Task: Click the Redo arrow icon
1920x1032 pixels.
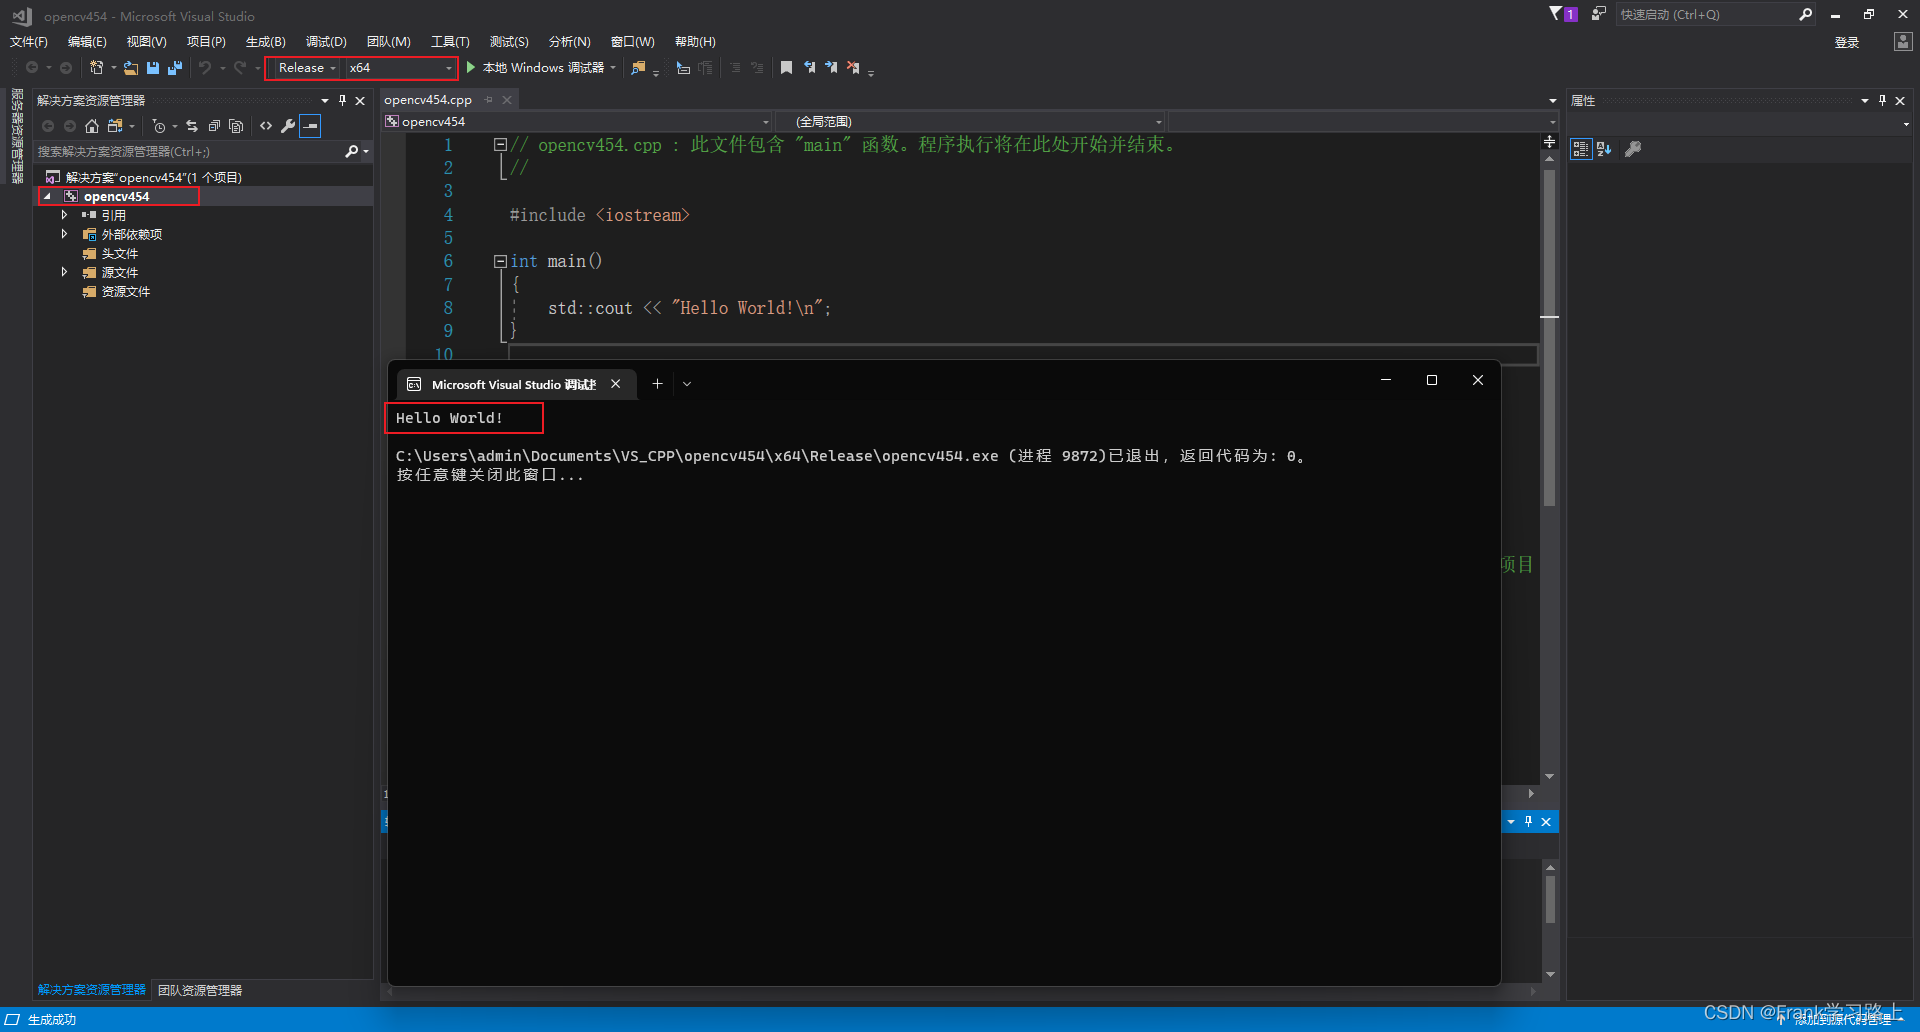Action: point(240,68)
